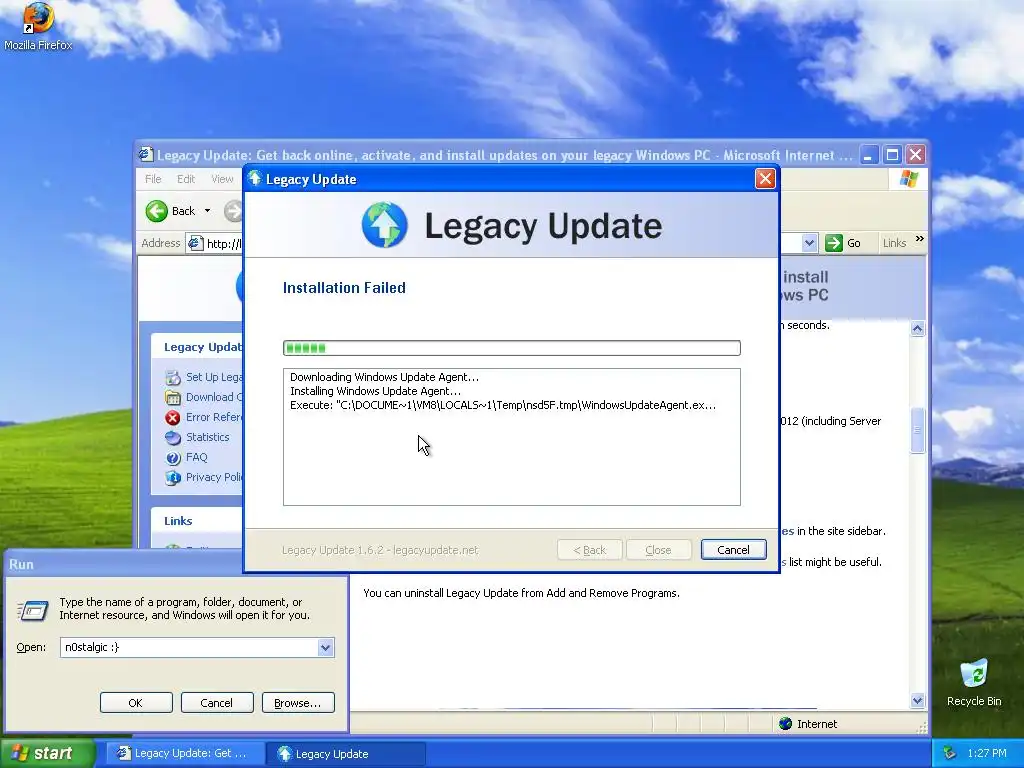Screen dimensions: 1024x768
Task: Click the Privacy Policy sidebar icon
Action: click(172, 477)
